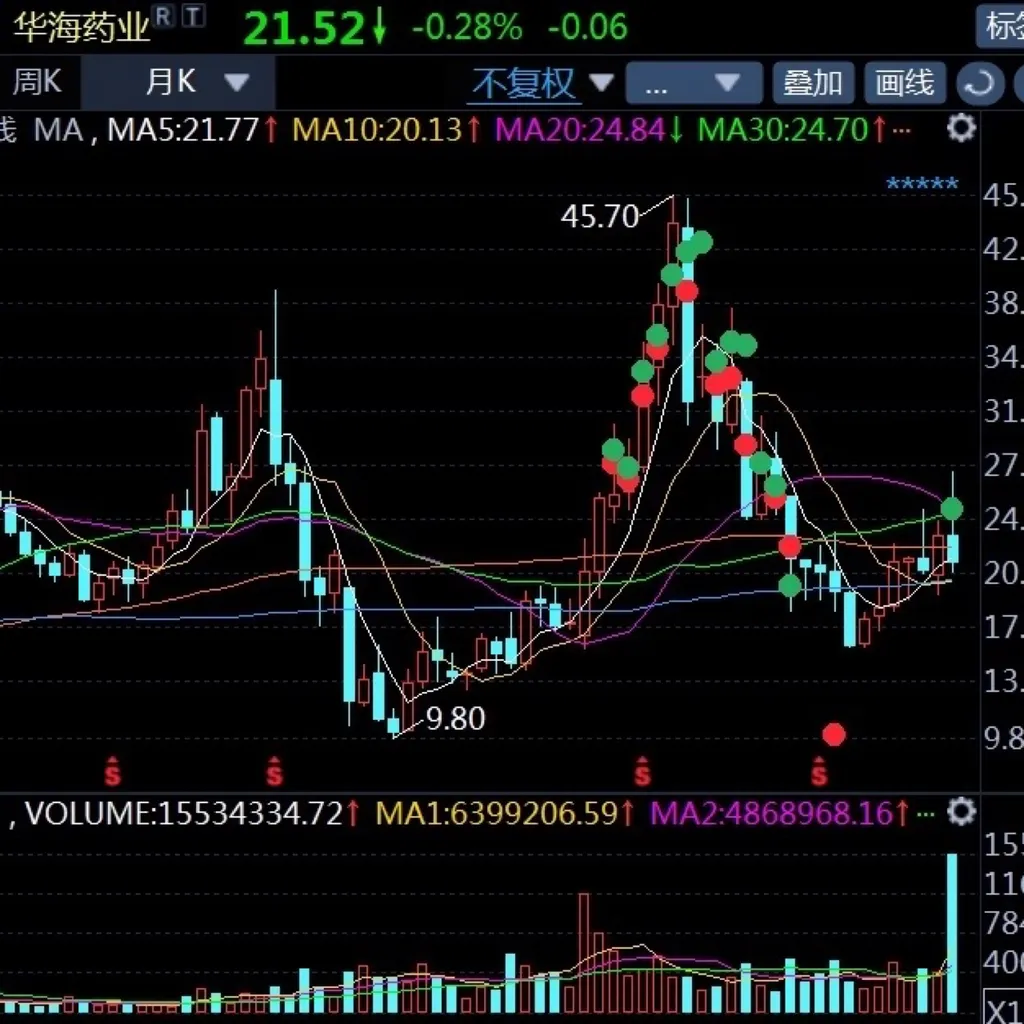Open the MA indicator settings gear
The height and width of the screenshot is (1024, 1024).
tap(961, 128)
